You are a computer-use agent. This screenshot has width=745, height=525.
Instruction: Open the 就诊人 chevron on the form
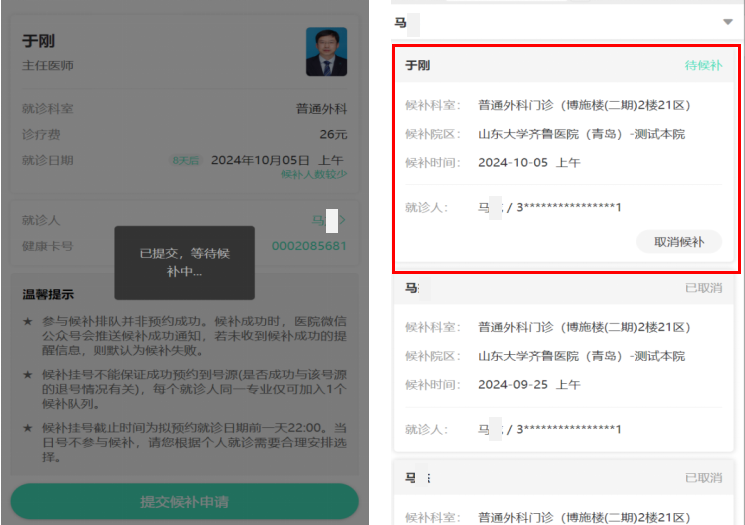342,219
